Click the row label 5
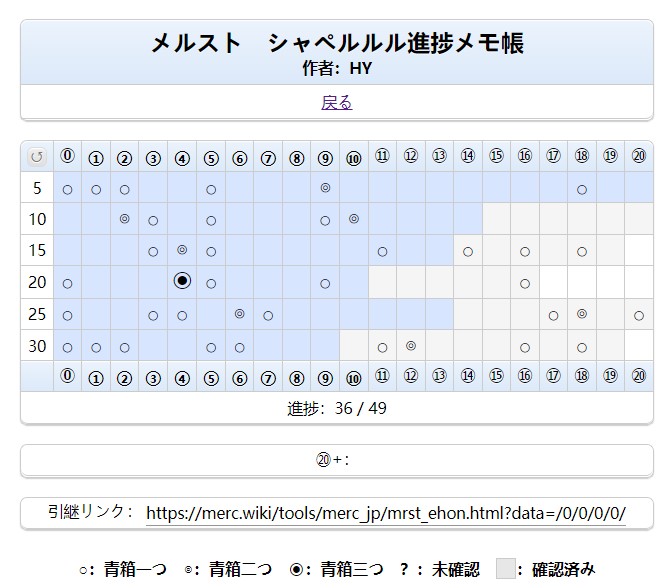672x588 pixels. point(37,188)
